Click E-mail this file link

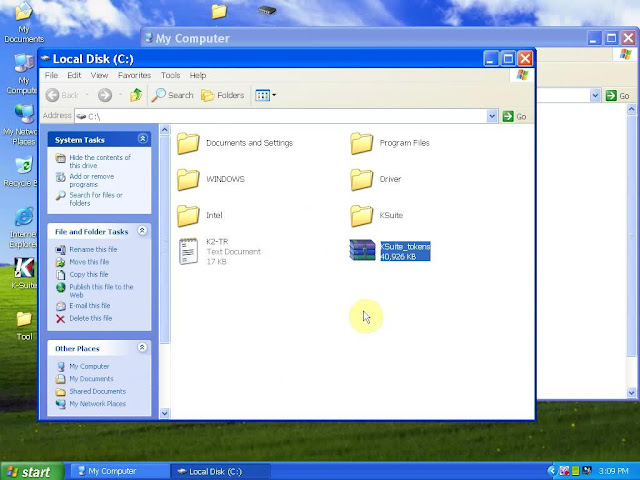89,306
